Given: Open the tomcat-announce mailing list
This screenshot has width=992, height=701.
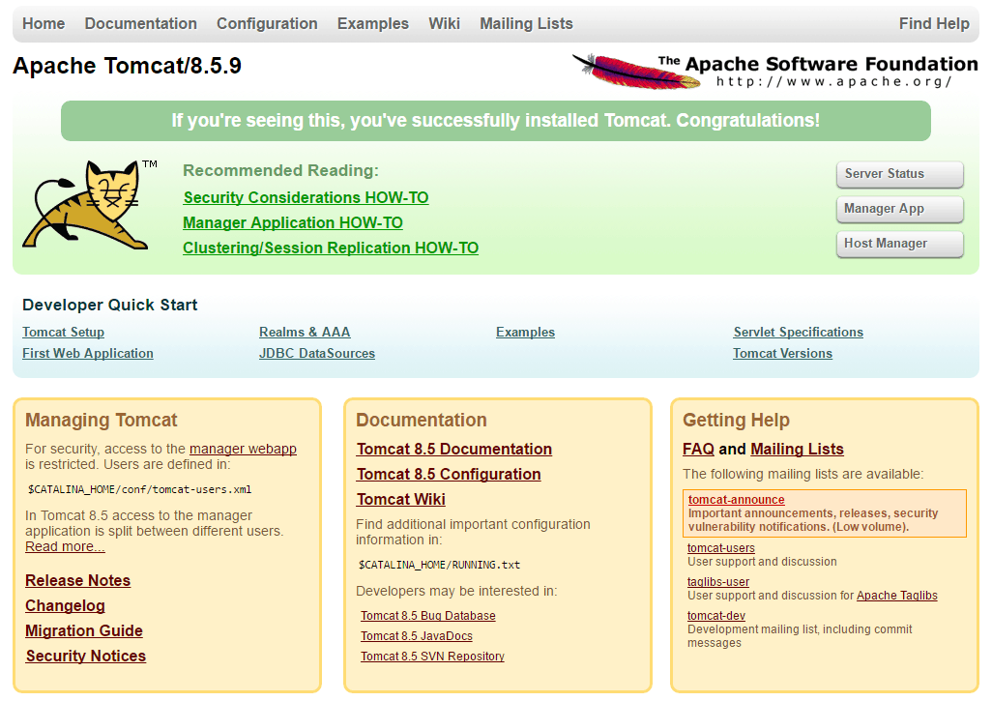Looking at the screenshot, I should pyautogui.click(x=734, y=499).
